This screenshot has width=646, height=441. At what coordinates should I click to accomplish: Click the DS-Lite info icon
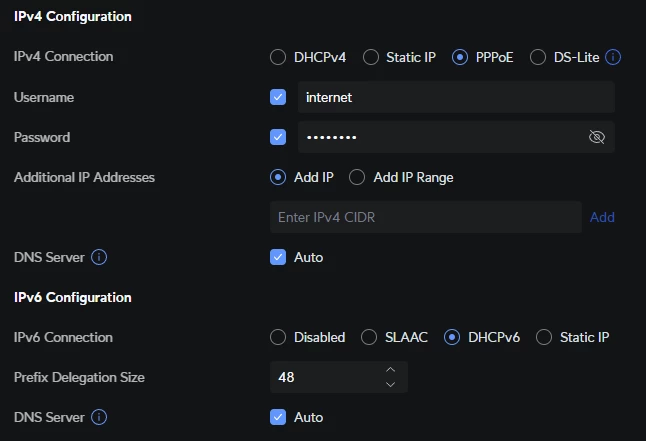(x=614, y=57)
